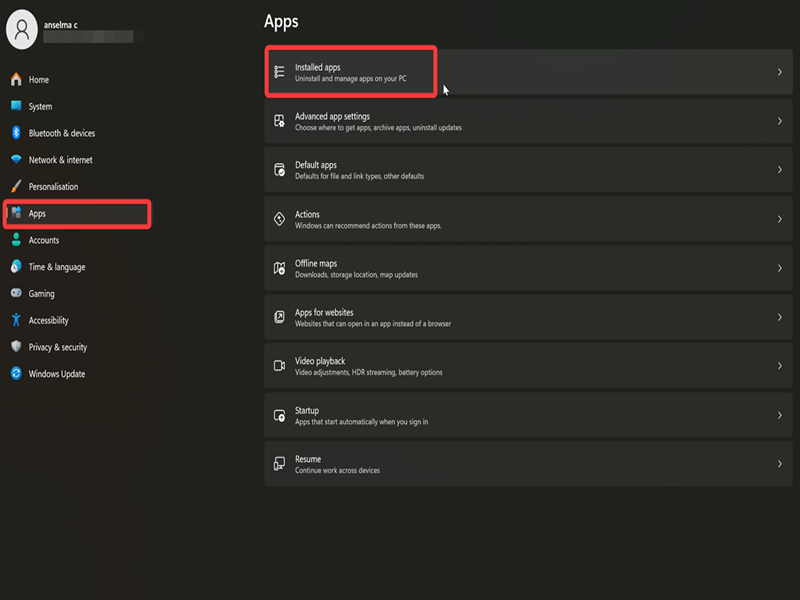Open the Personalisation settings section
Image resolution: width=800 pixels, height=600 pixels.
53,187
